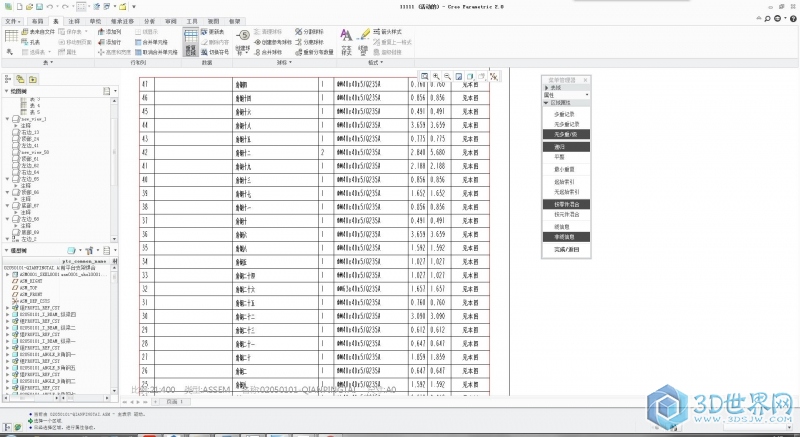Click zoom in magnifier in graphics toolbar
Screen dimensions: 800x437
pos(436,76)
